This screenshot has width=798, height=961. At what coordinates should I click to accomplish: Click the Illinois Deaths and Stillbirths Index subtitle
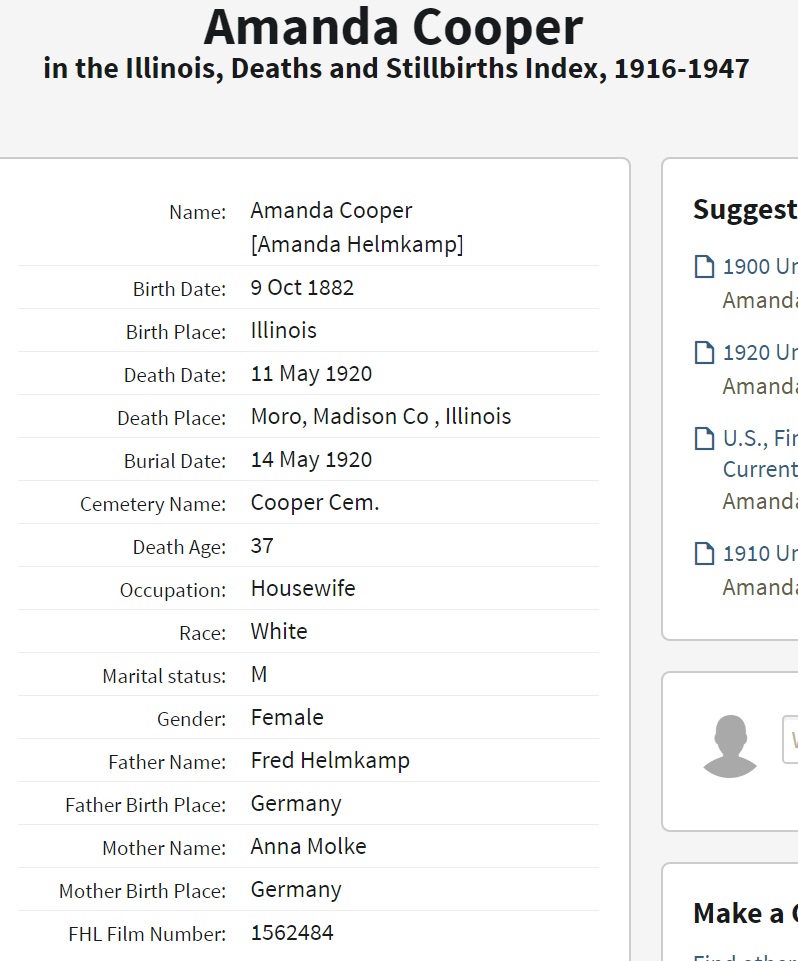tap(396, 69)
